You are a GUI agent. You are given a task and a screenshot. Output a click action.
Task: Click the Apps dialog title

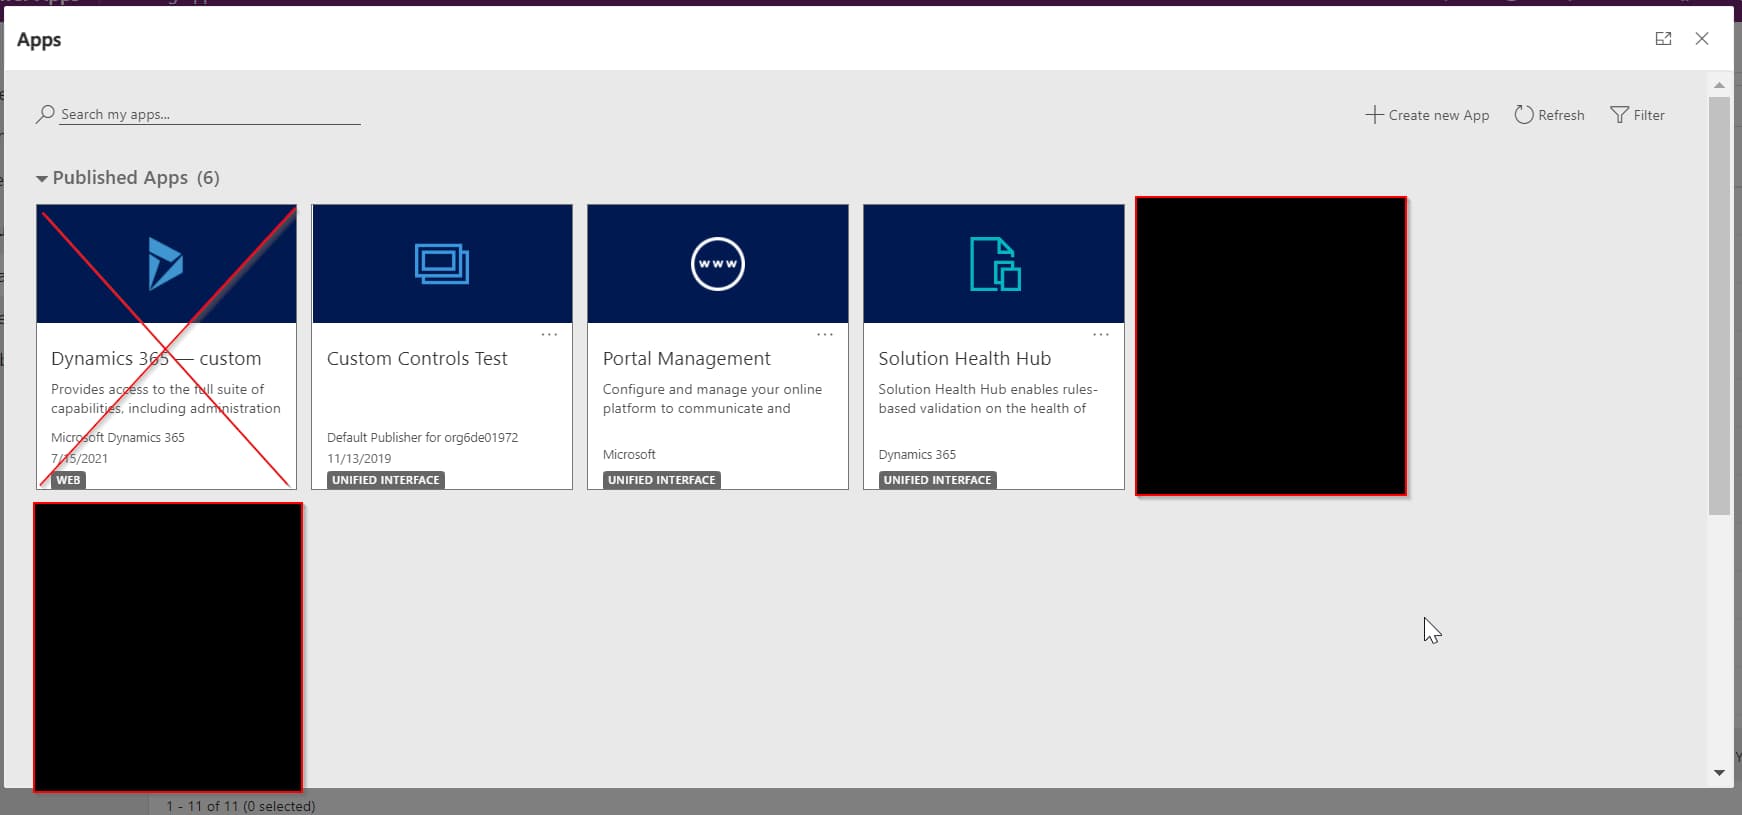tap(39, 40)
